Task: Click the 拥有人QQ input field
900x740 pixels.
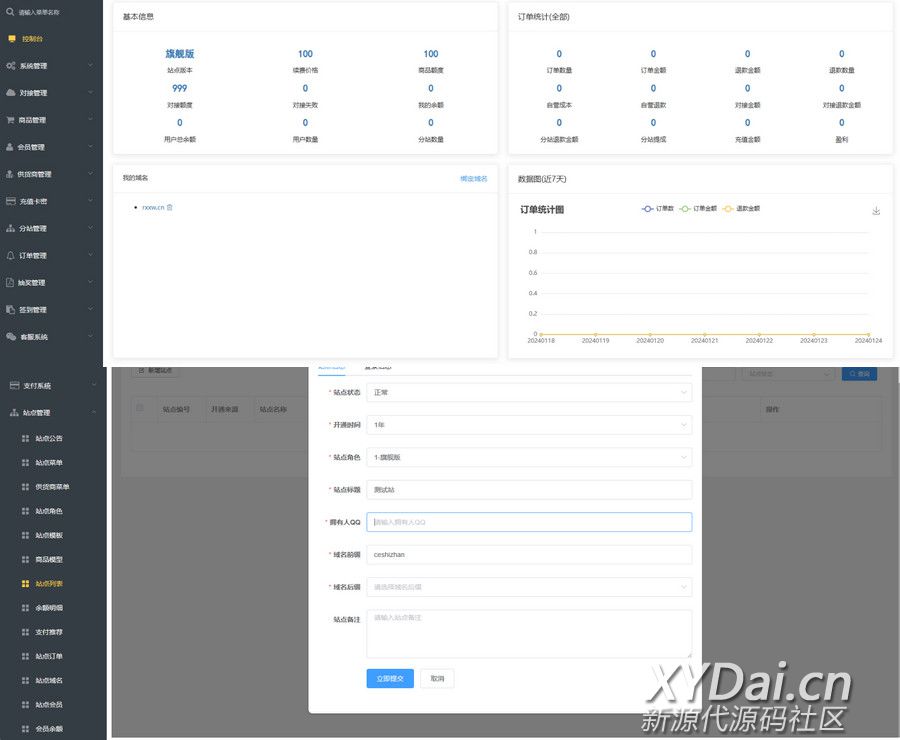Action: (x=529, y=522)
